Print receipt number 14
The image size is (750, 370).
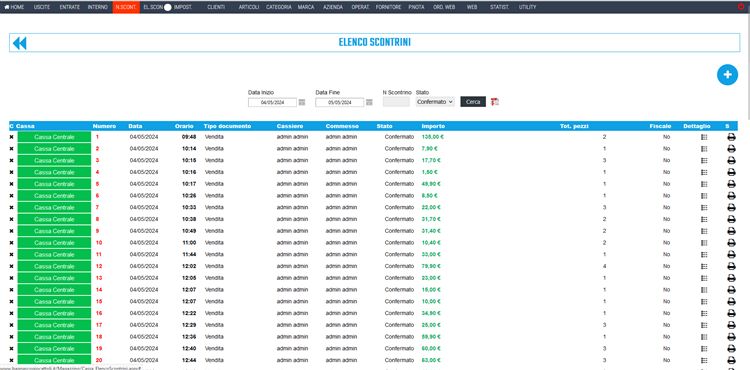pyautogui.click(x=731, y=290)
